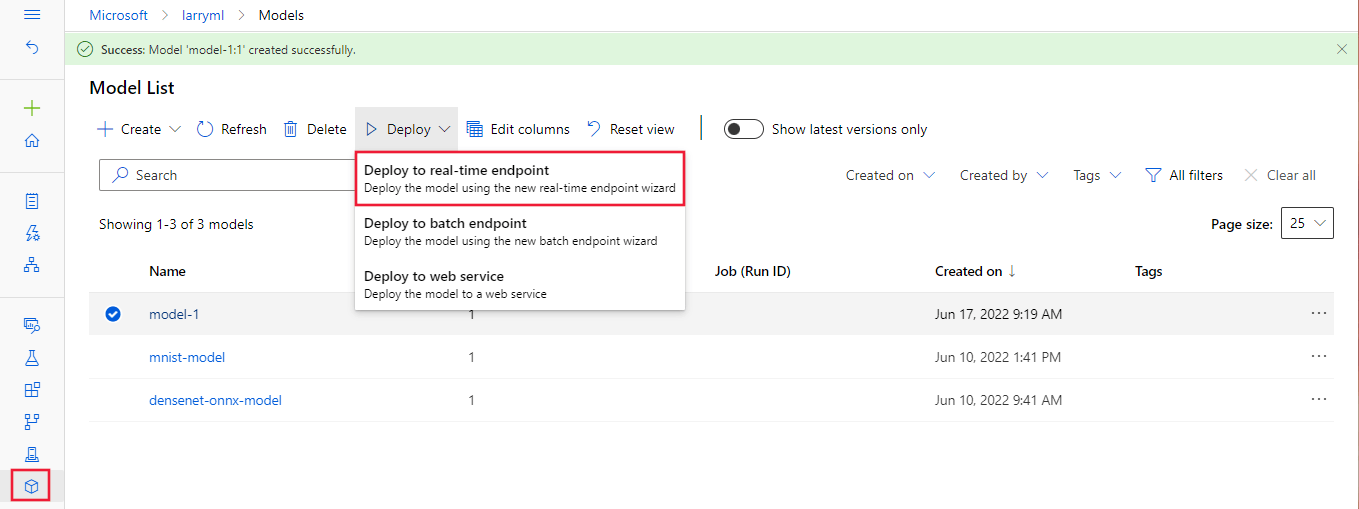The image size is (1359, 509).
Task: Toggle Show latest versions only switch
Action: (744, 129)
